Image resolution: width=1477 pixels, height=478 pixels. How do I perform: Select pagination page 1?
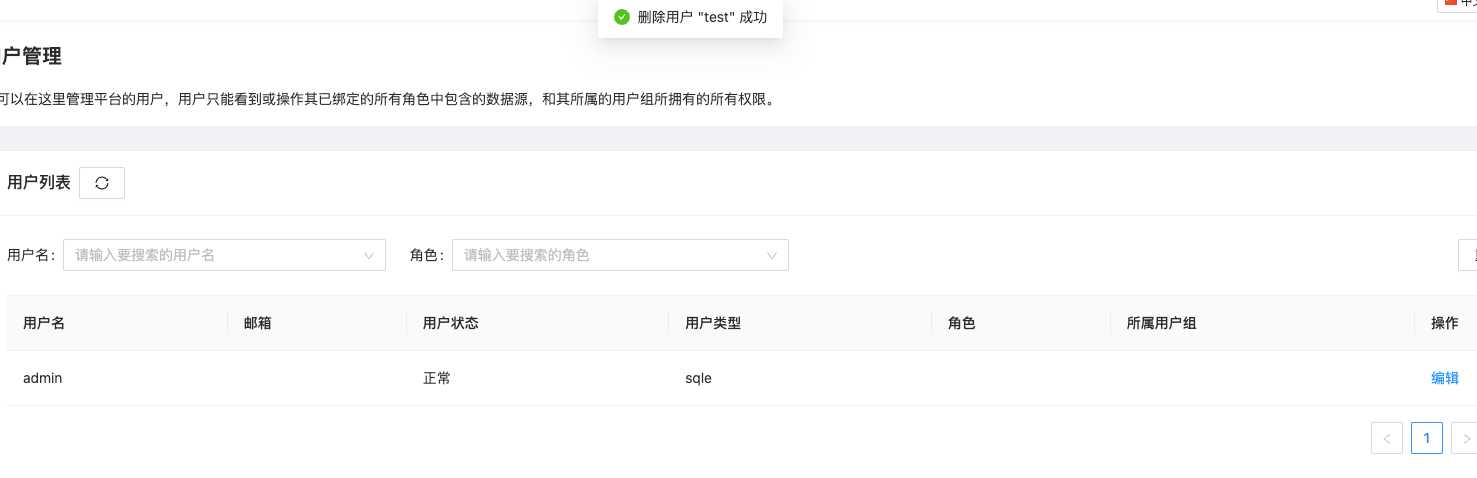(1427, 438)
